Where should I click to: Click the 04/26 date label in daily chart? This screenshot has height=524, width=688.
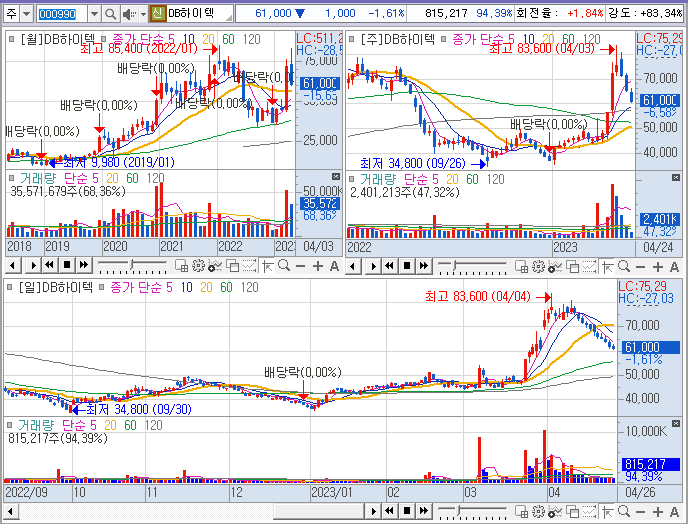(640, 492)
